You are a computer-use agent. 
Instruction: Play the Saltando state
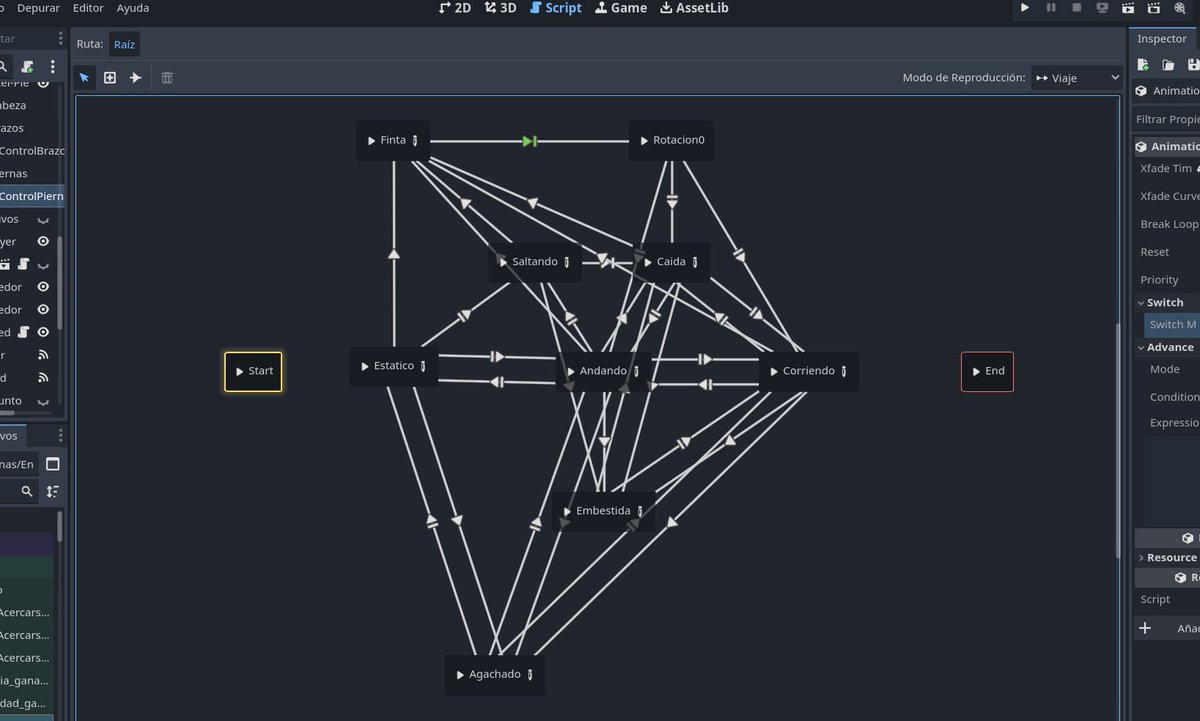pyautogui.click(x=503, y=262)
